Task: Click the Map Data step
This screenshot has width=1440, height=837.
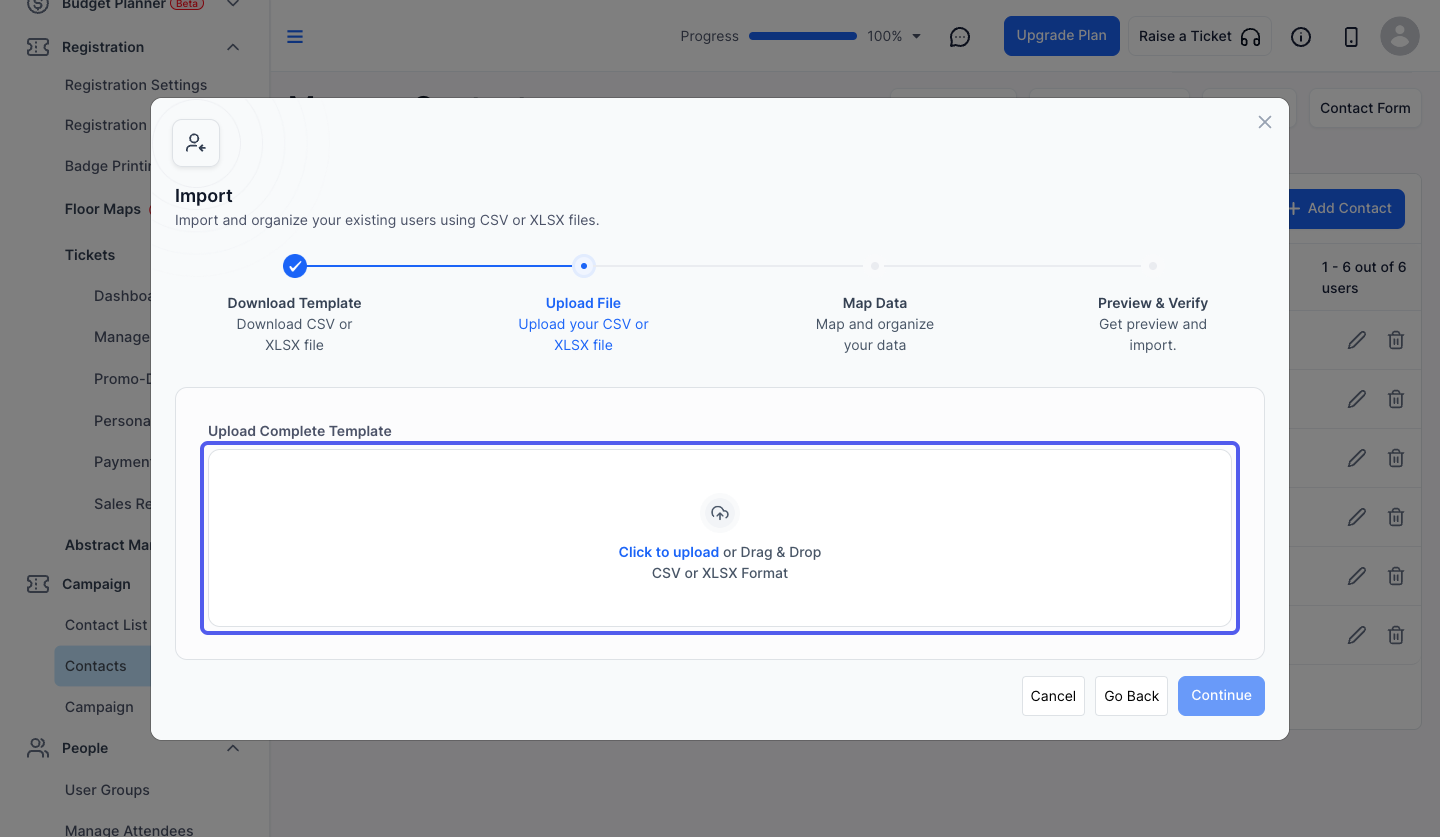Action: point(875,323)
